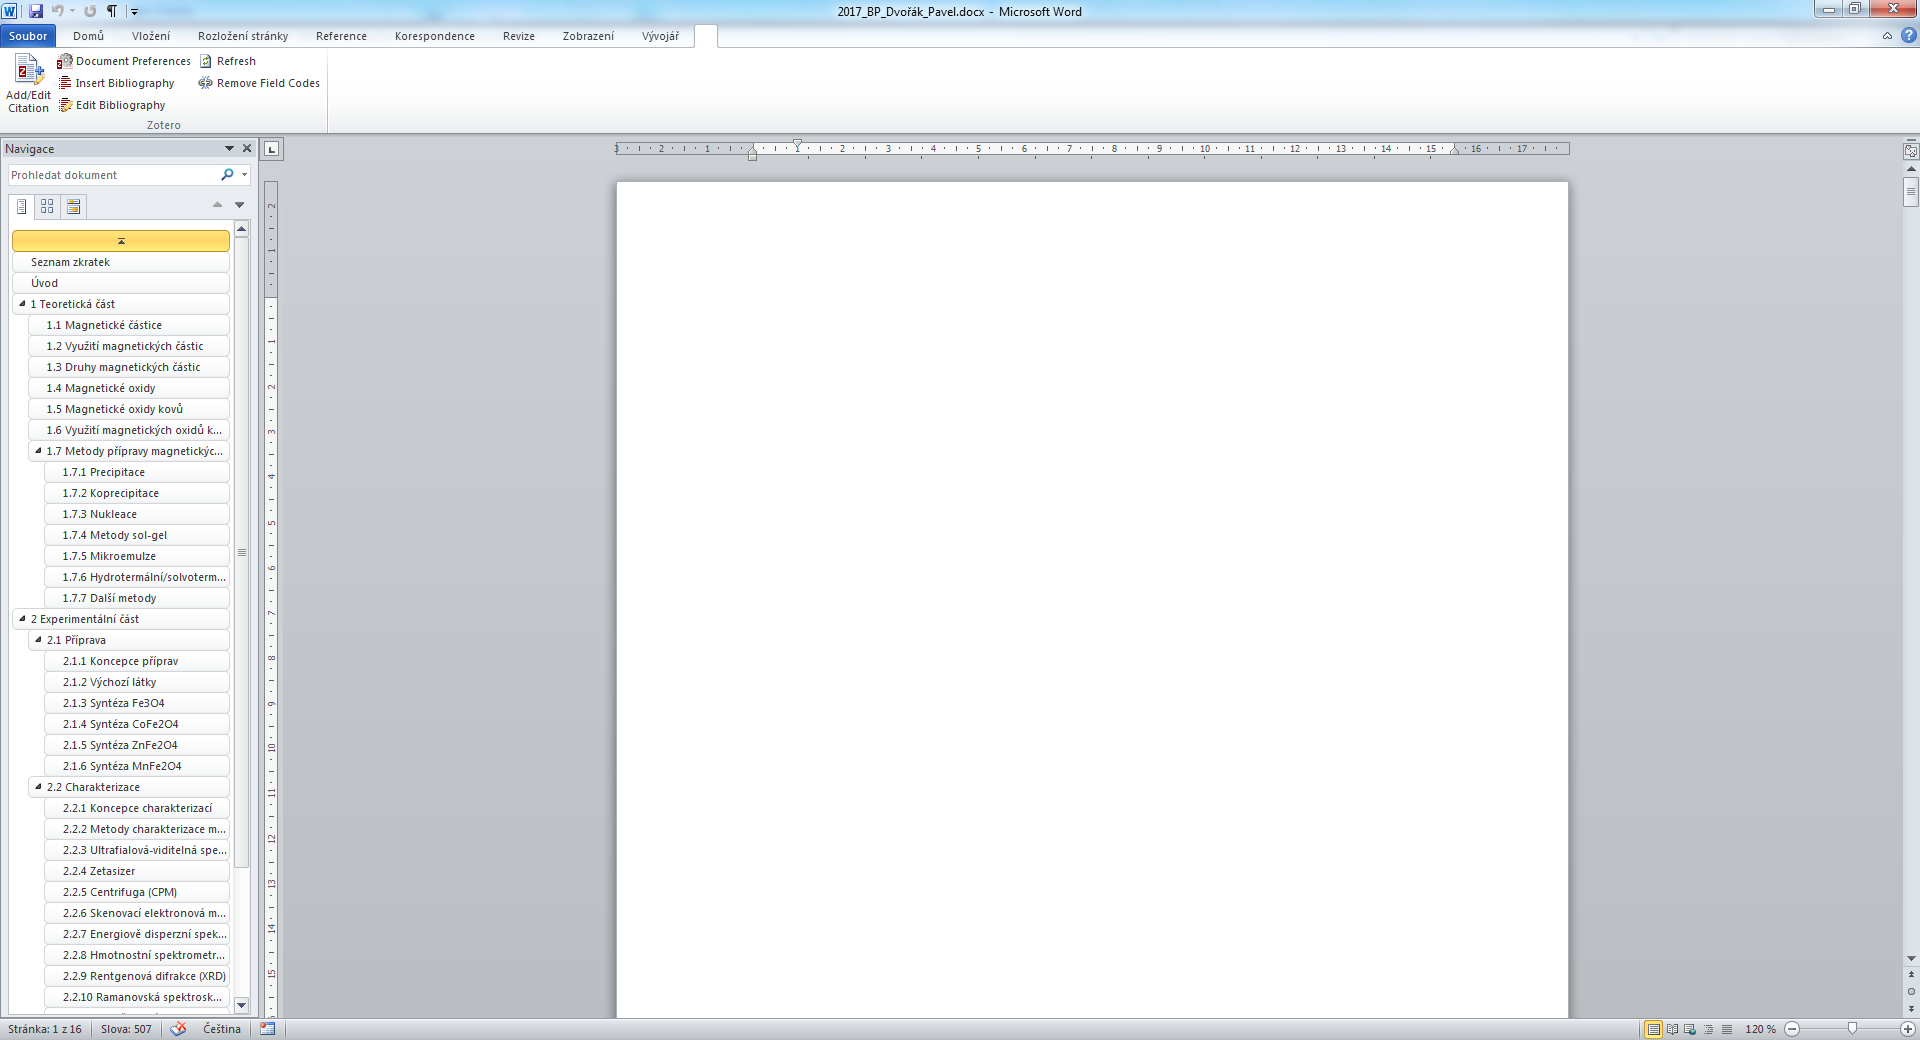Open the Navigace pane options dropdown
This screenshot has width=1920, height=1040.
pyautogui.click(x=229, y=149)
